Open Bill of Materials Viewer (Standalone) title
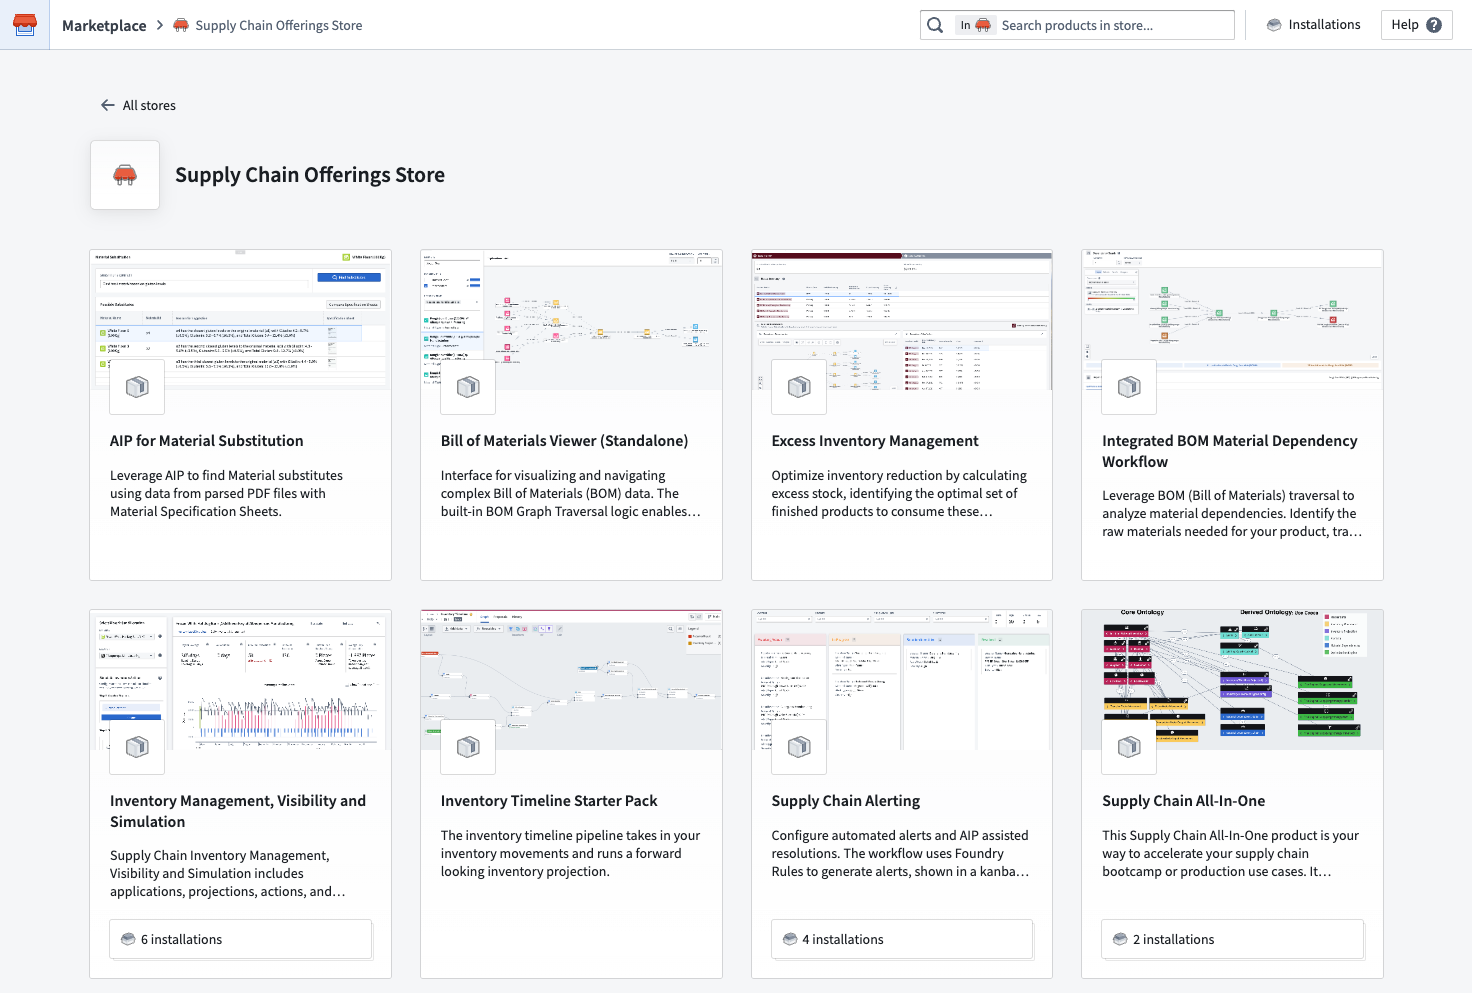 (564, 441)
